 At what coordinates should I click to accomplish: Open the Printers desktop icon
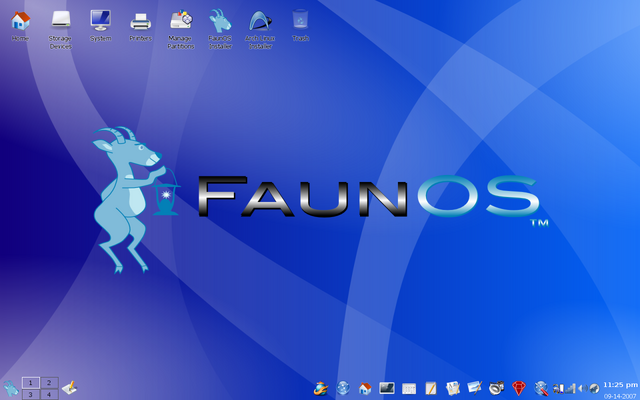pos(140,26)
